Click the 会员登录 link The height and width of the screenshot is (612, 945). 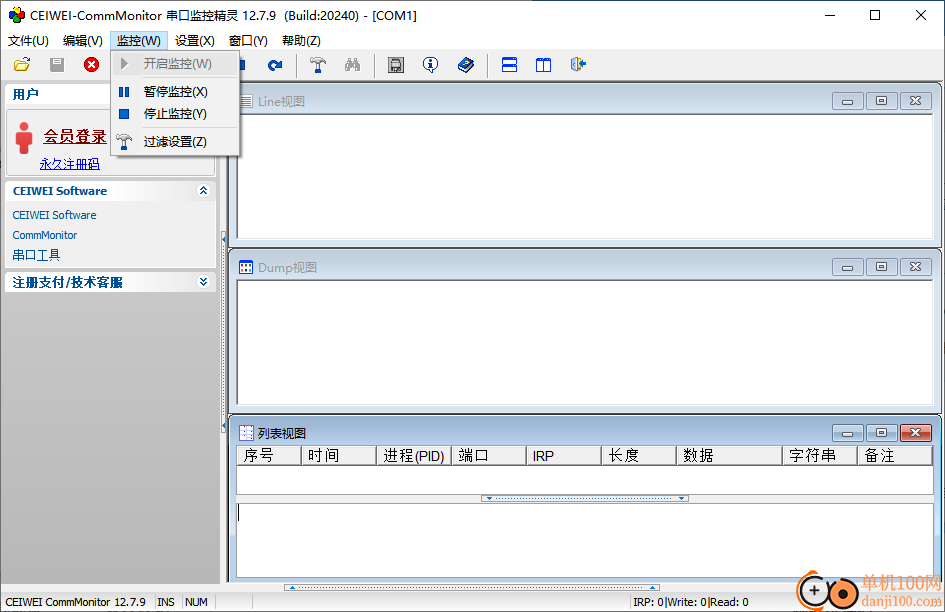[x=75, y=136]
